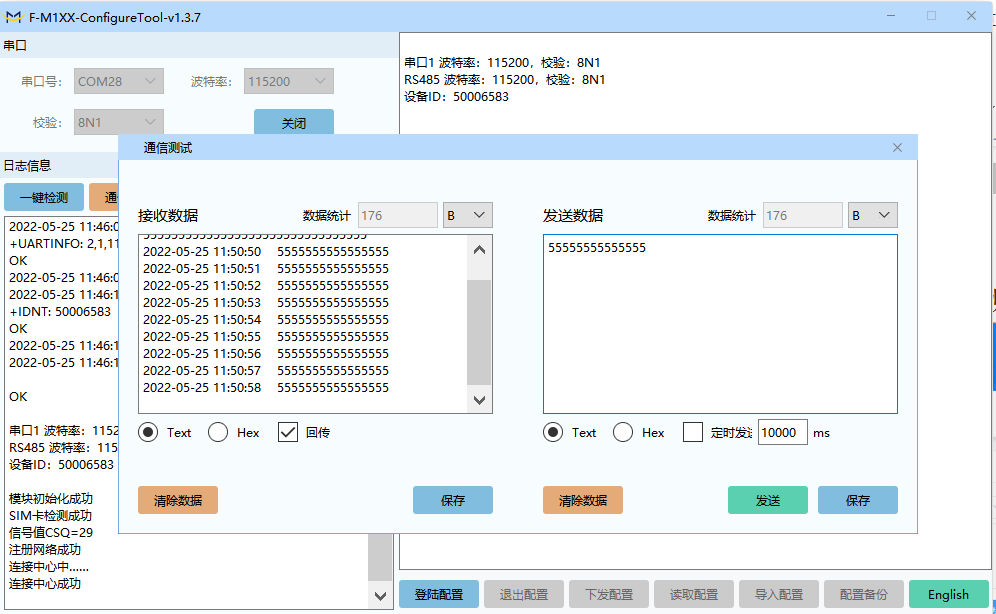
Task: Click the SIM卡检测成功 log line
Action: (50, 516)
